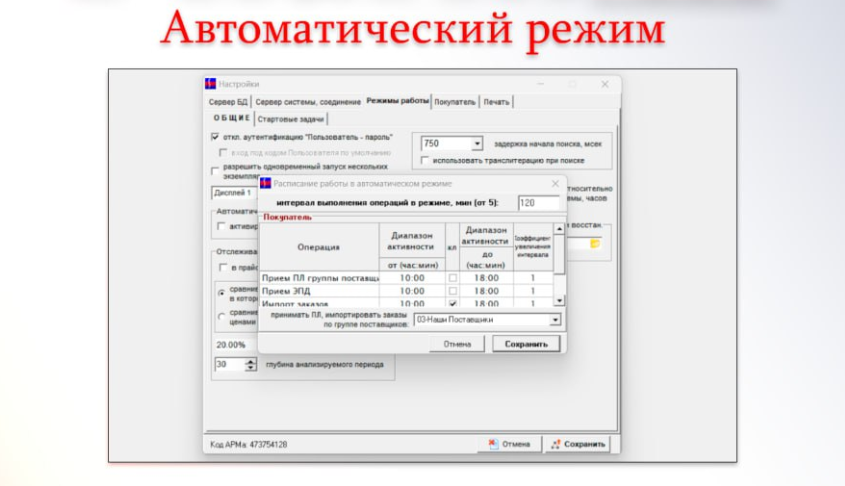Image resolution: width=845 pixels, height=486 pixels.
Task: Switch to the 'Сервер БД' tab
Action: pyautogui.click(x=228, y=102)
